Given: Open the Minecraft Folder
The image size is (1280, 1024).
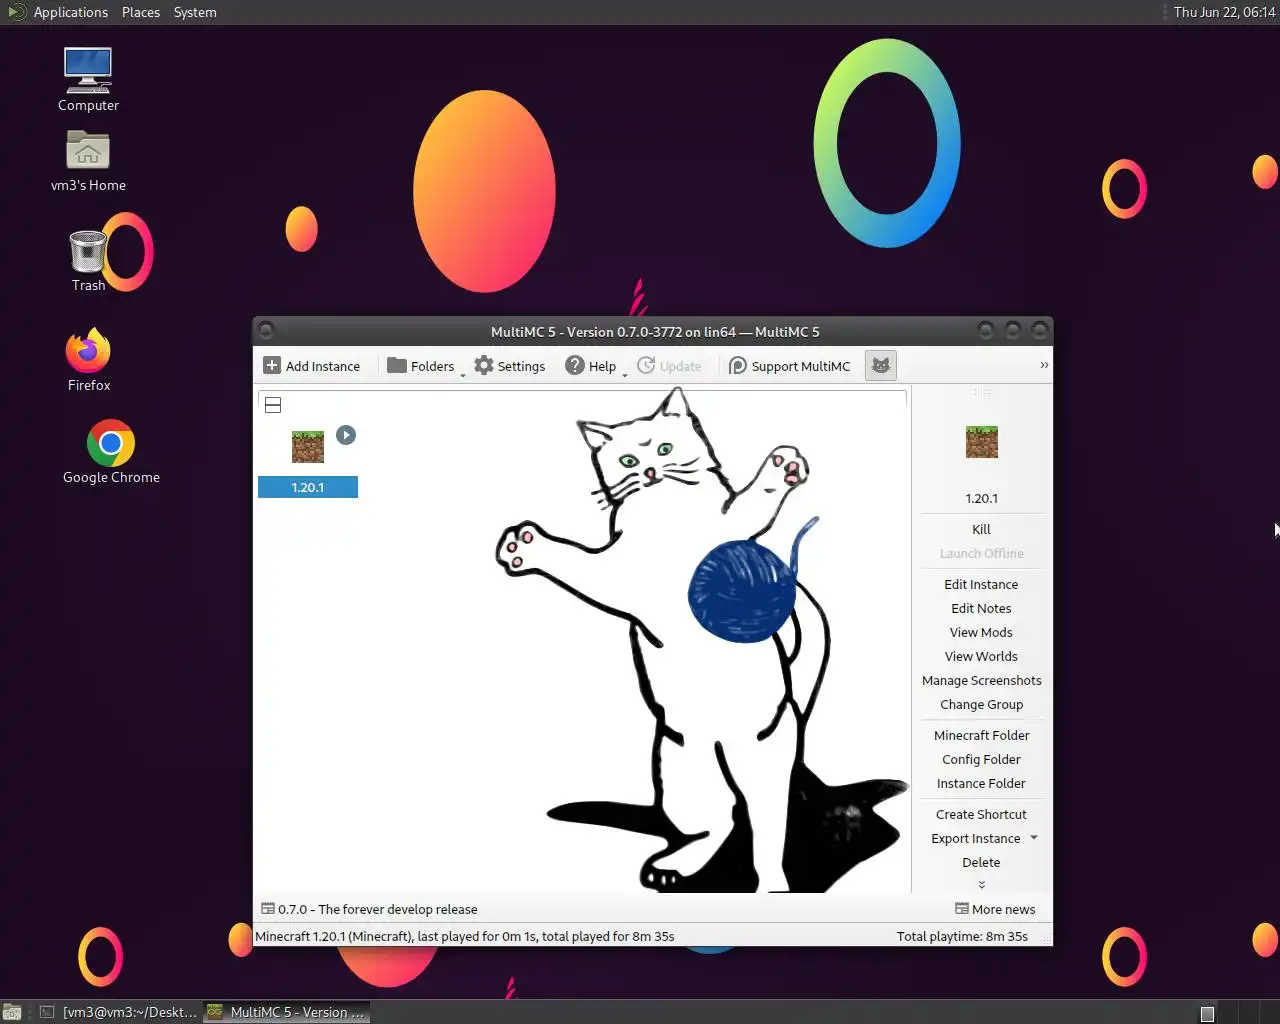Looking at the screenshot, I should tap(982, 735).
